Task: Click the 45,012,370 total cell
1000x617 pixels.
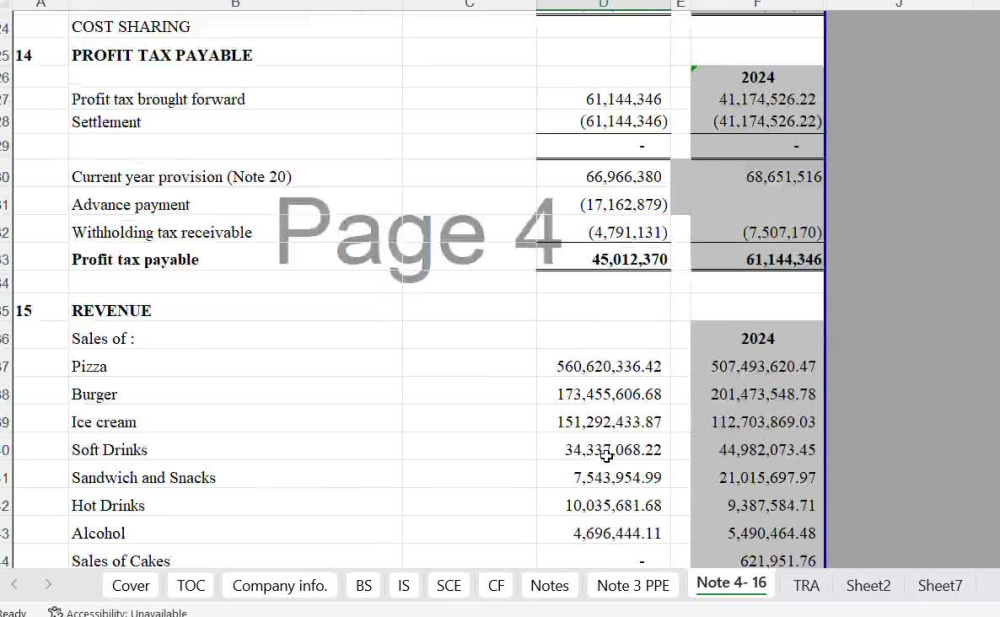Action: 629,260
